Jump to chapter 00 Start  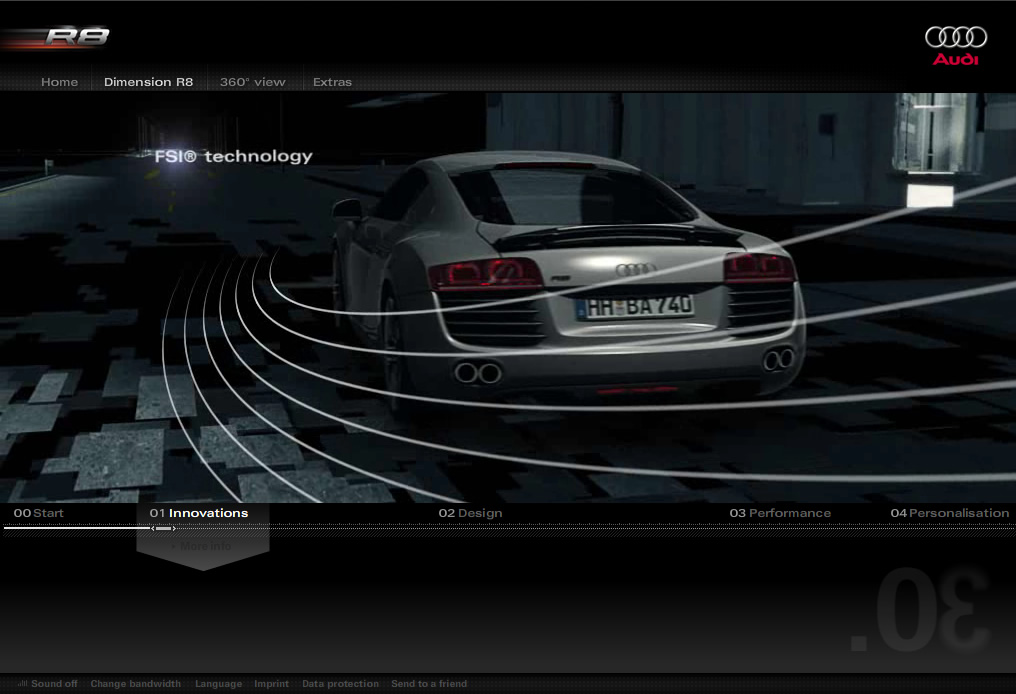(39, 513)
